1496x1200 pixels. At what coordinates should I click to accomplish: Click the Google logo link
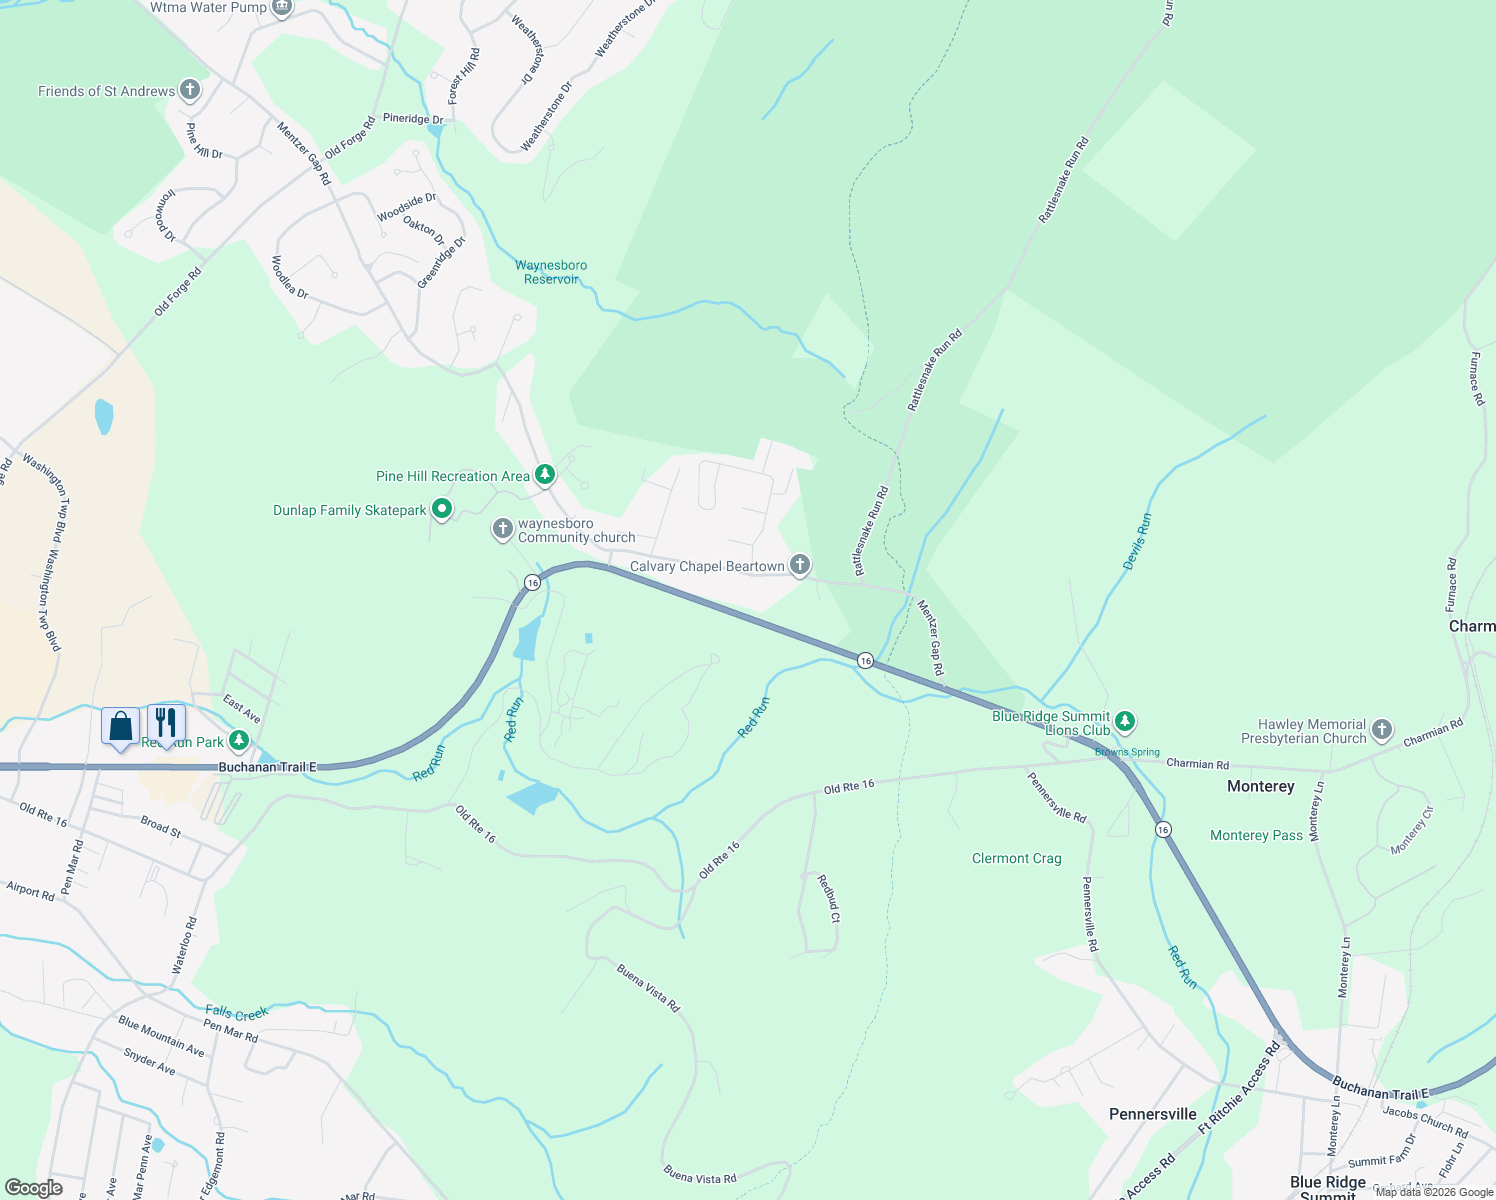34,1188
